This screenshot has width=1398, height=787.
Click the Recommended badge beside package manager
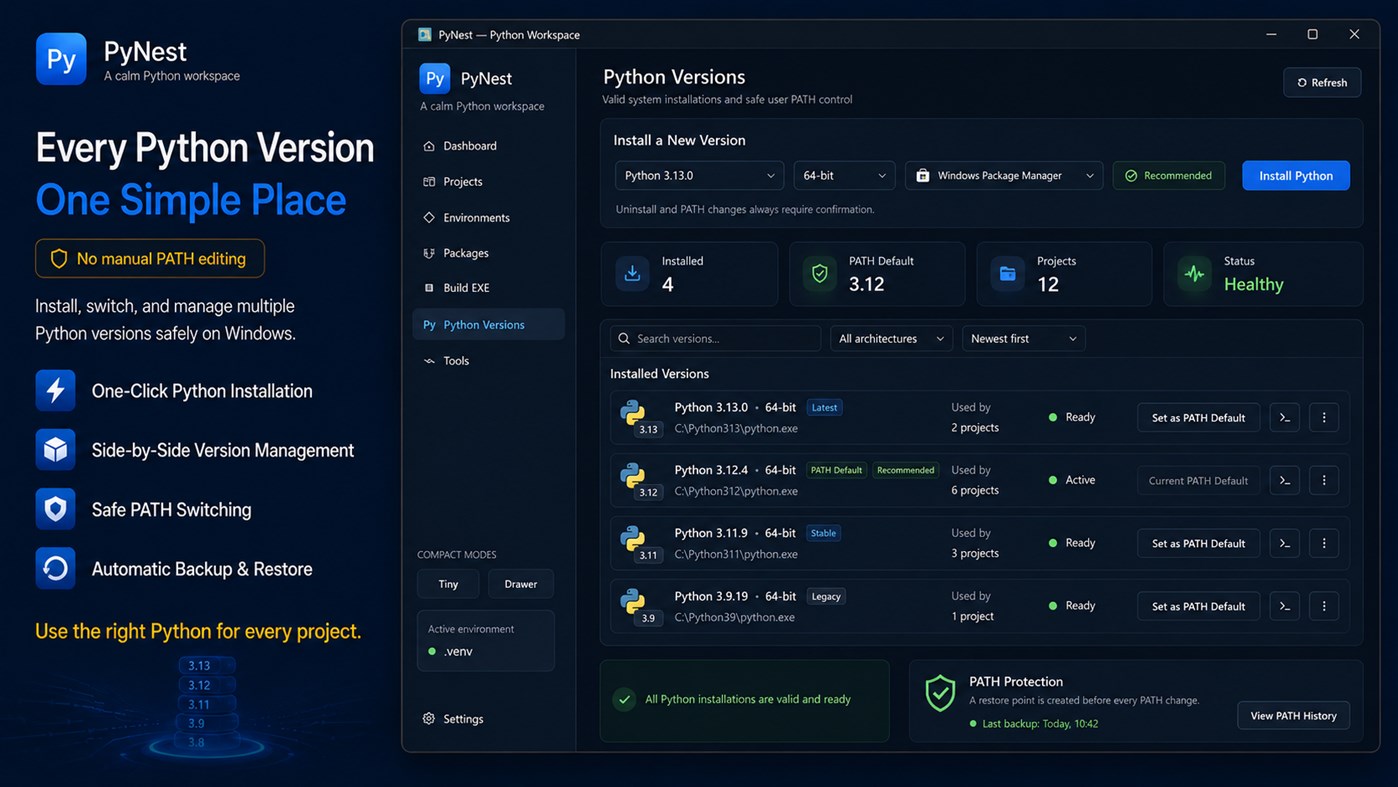[1169, 175]
